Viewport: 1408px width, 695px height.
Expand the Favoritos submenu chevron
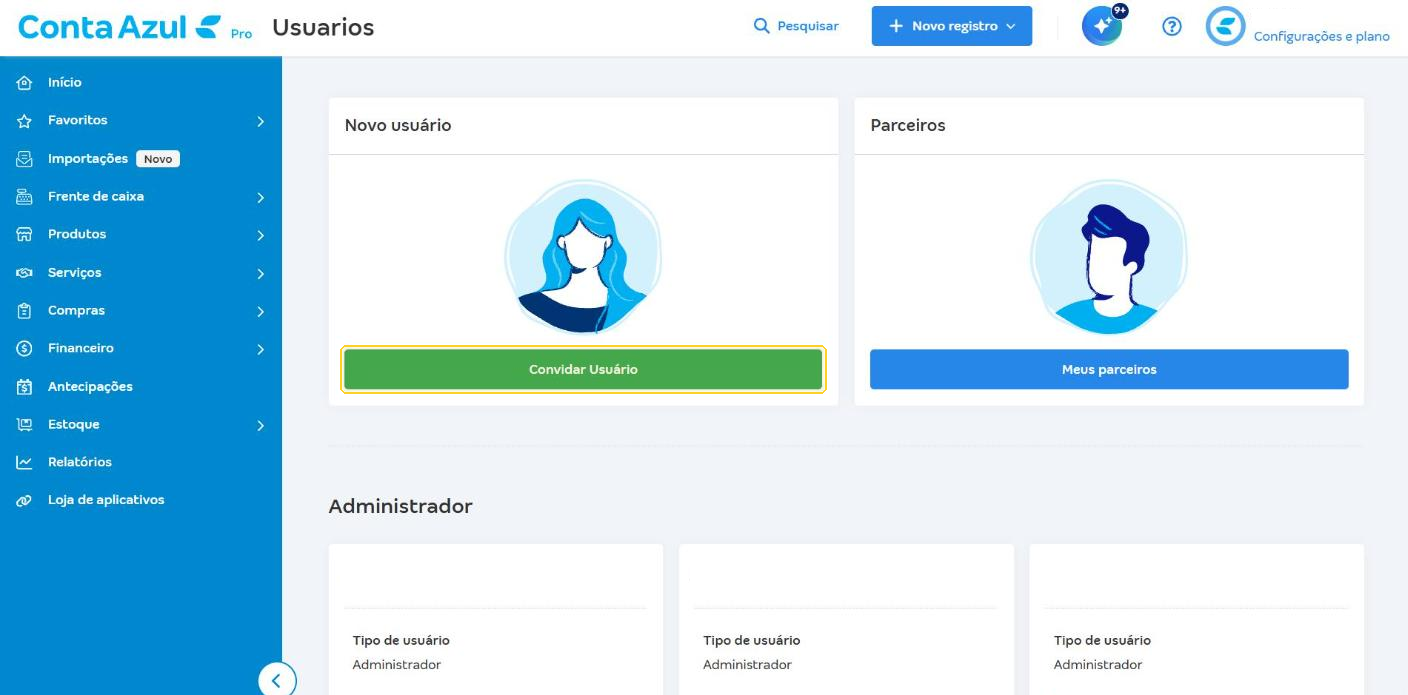pos(260,121)
